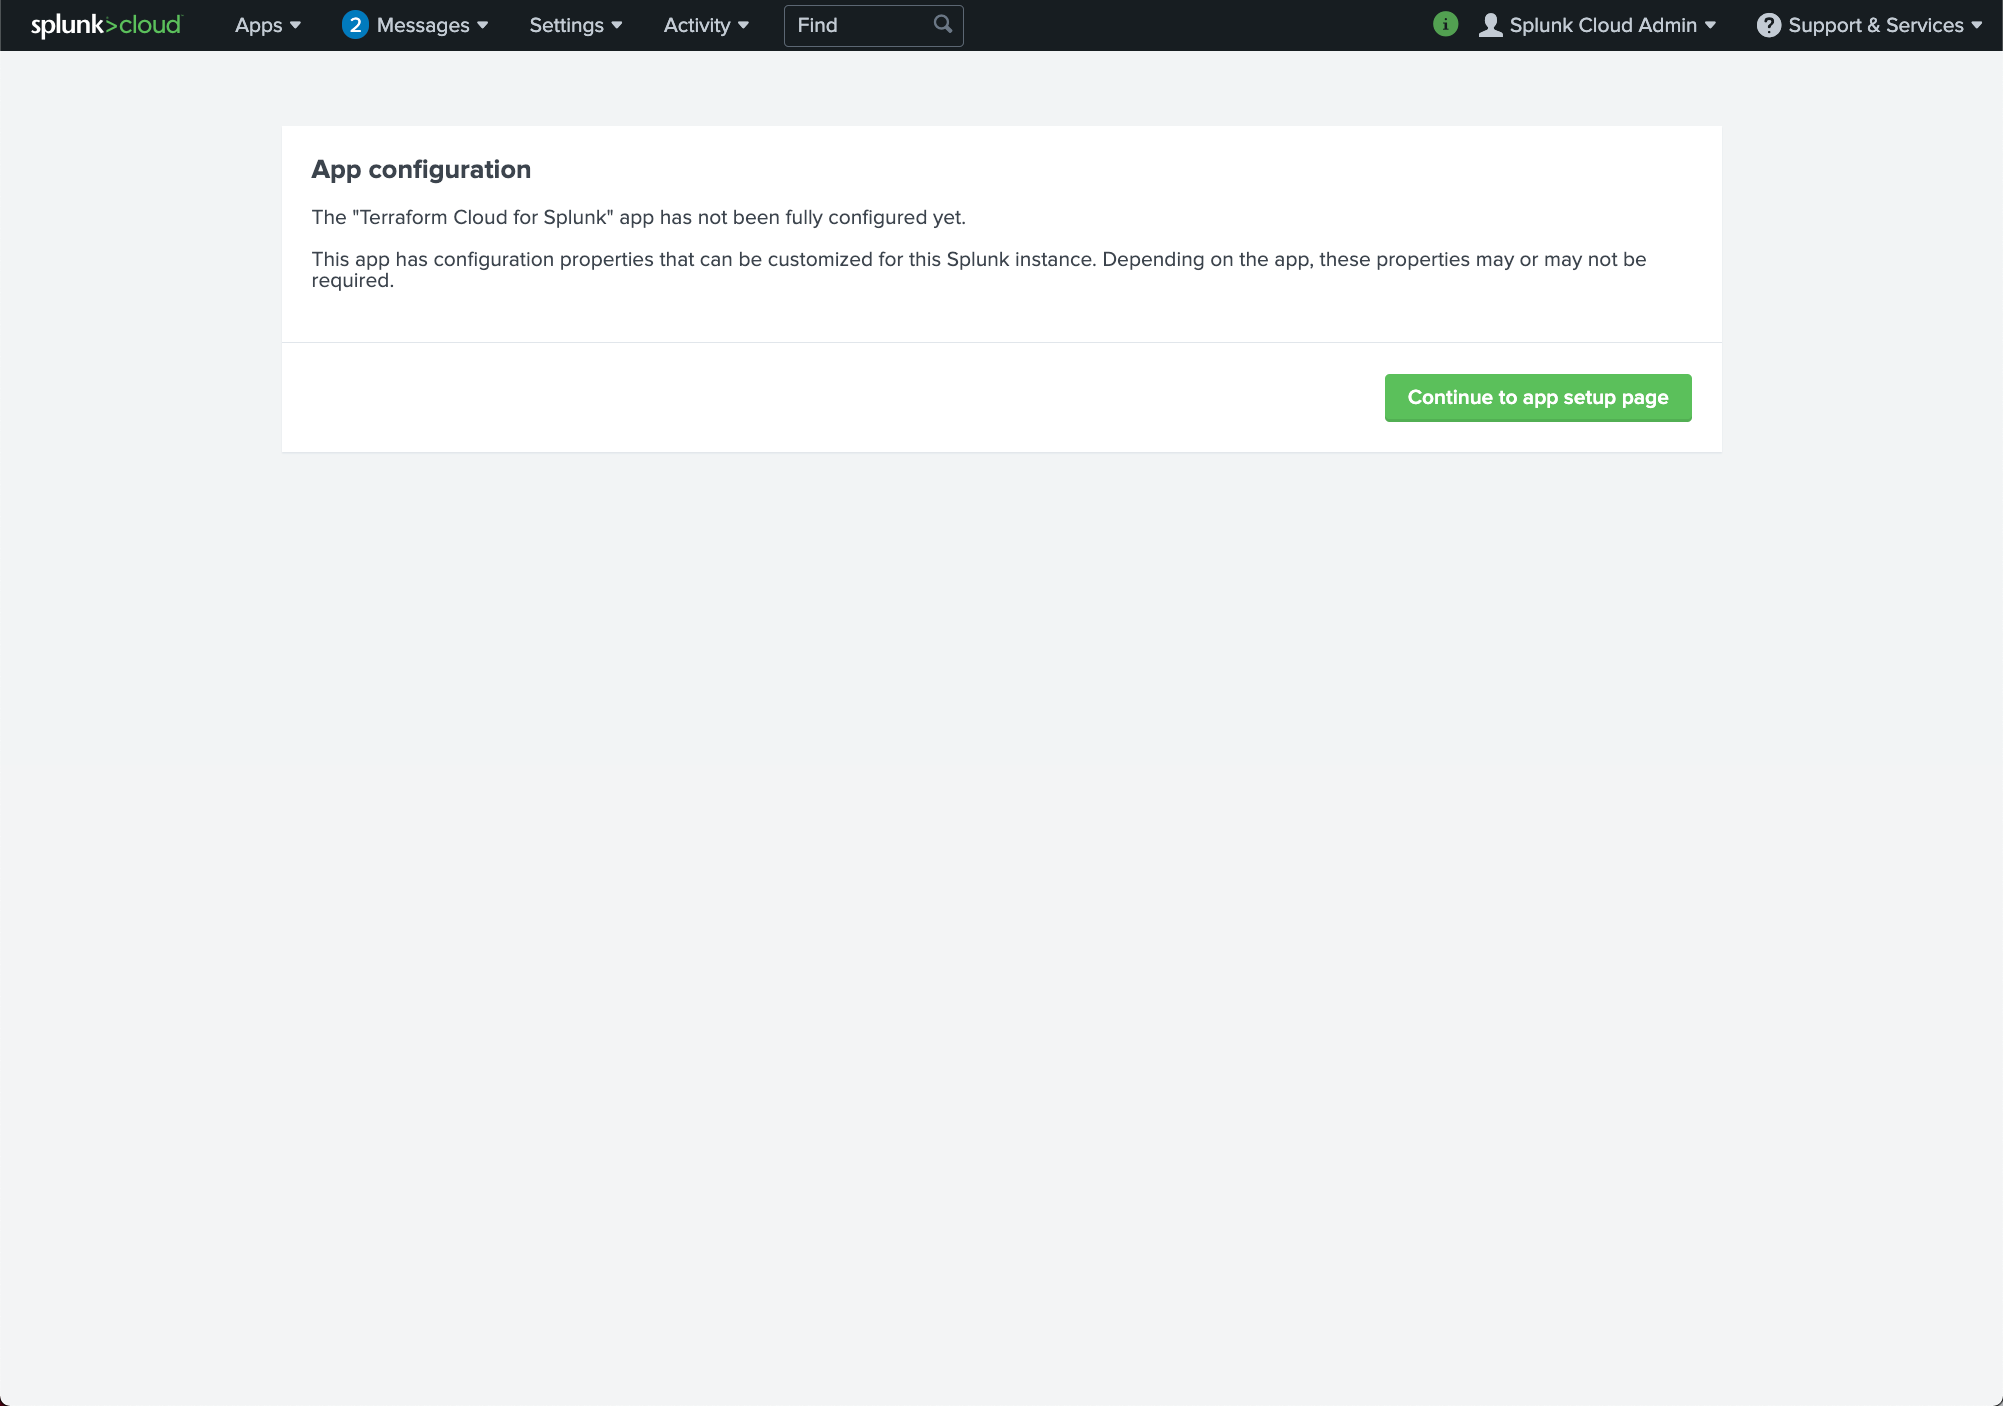Open the Support & Services menu
Screen dimensions: 2003x1406
[x=1875, y=25]
